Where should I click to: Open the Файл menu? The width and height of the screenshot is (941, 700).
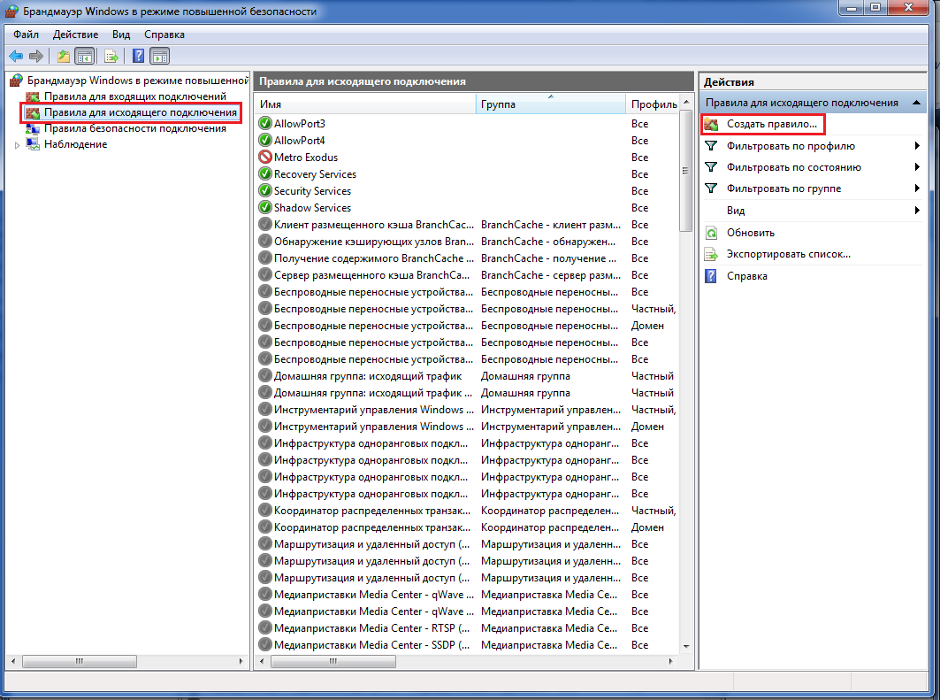pos(26,34)
